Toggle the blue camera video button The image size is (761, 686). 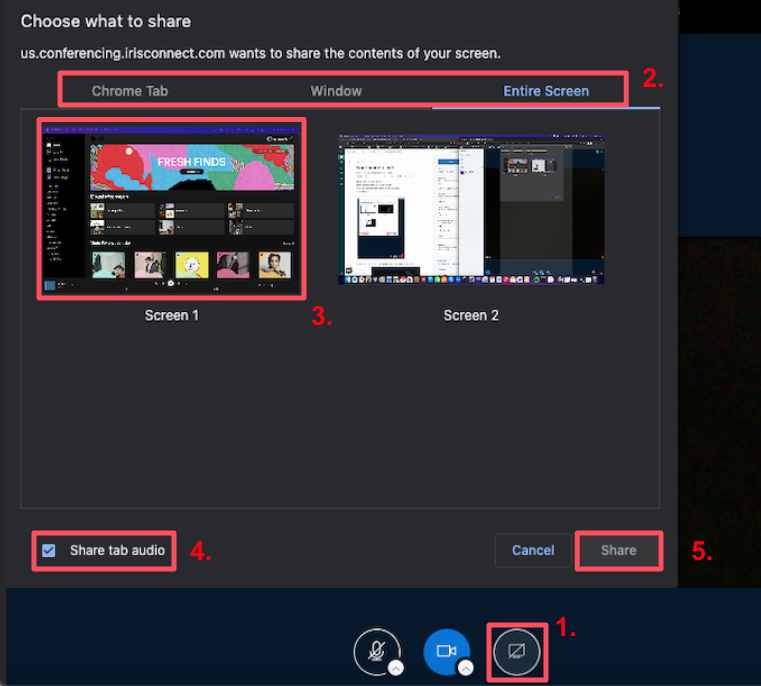tap(447, 652)
